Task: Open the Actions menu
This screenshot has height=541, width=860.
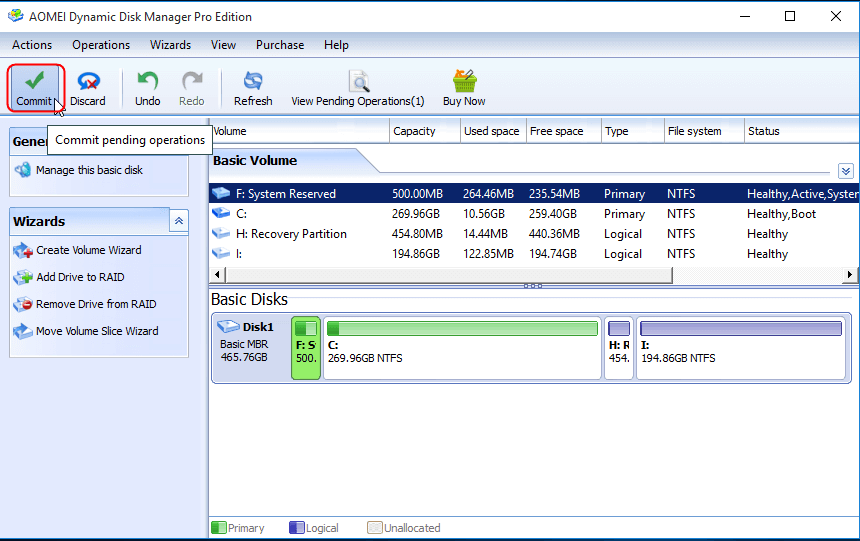Action: pyautogui.click(x=32, y=45)
